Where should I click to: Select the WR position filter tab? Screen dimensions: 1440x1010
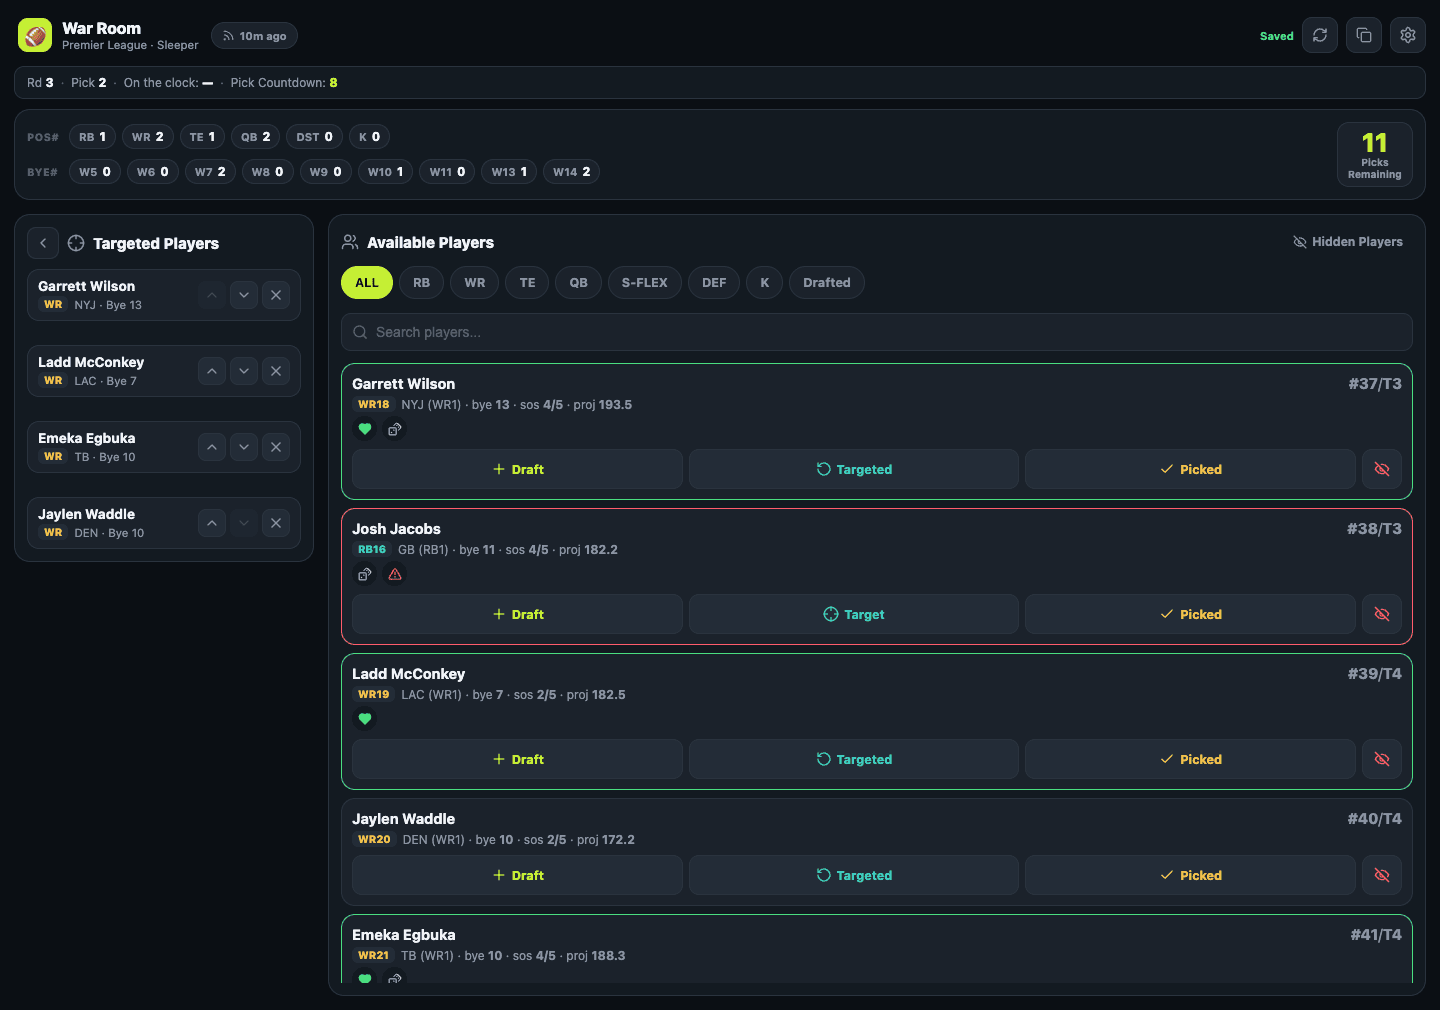click(475, 283)
